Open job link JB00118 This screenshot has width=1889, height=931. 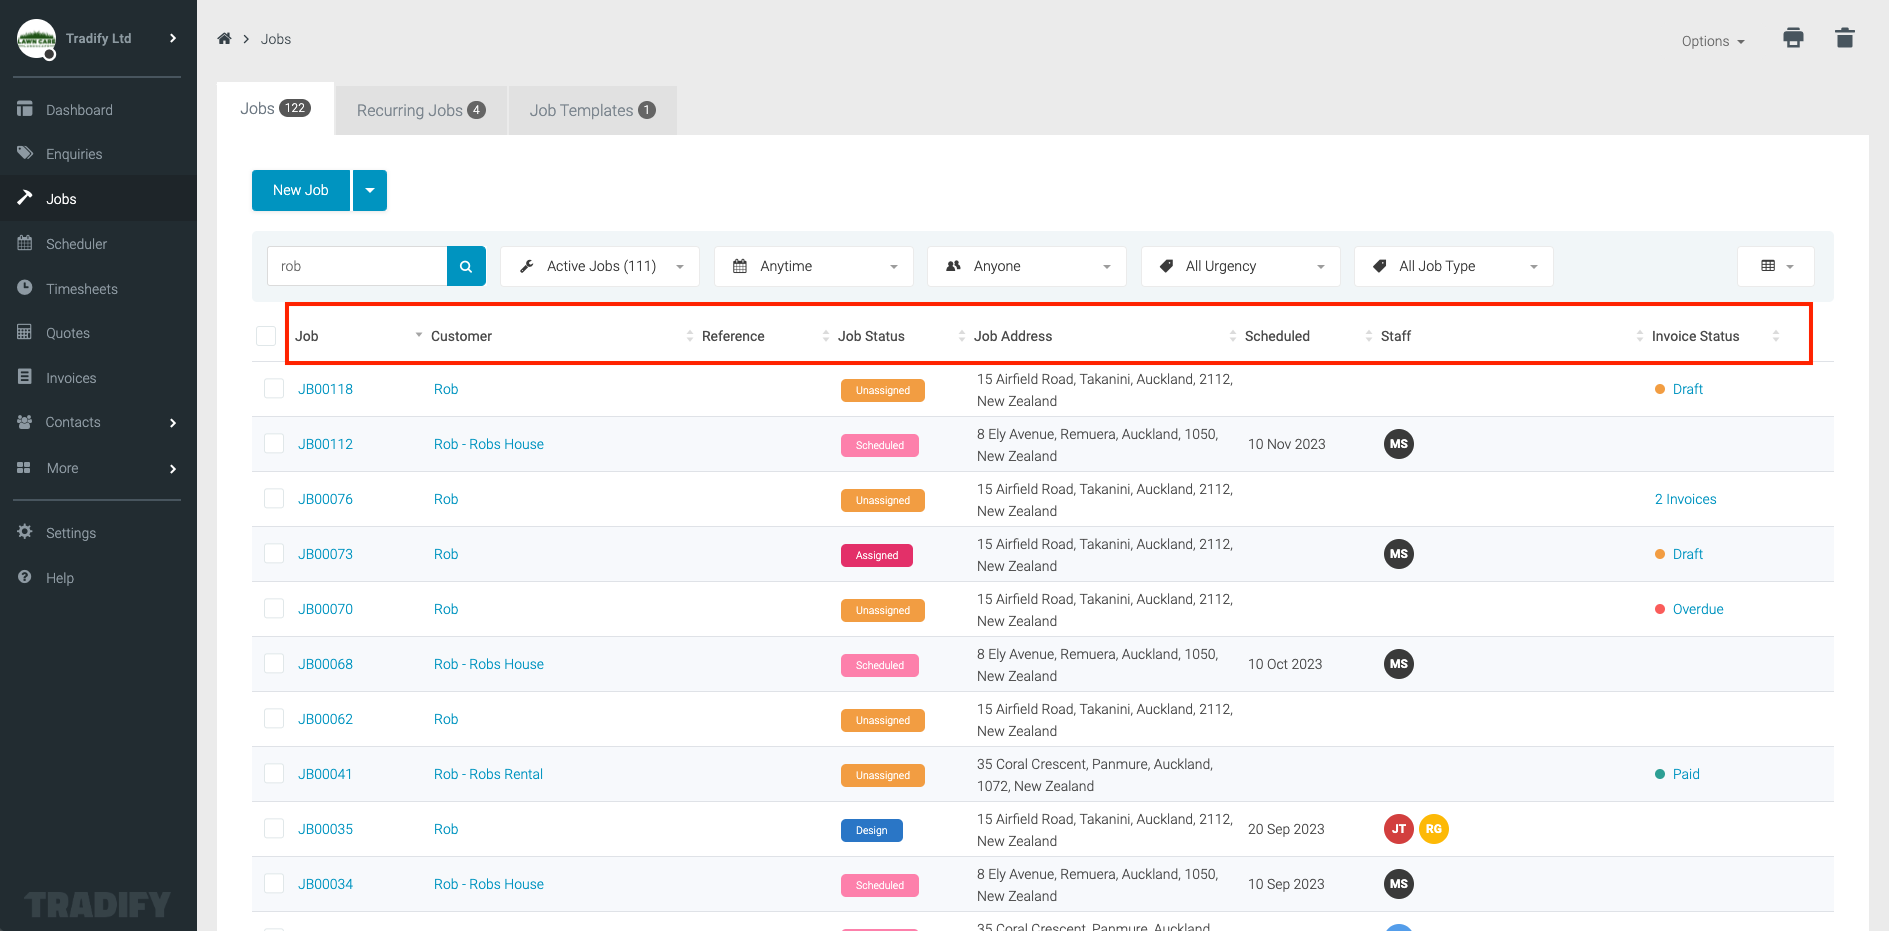point(325,389)
